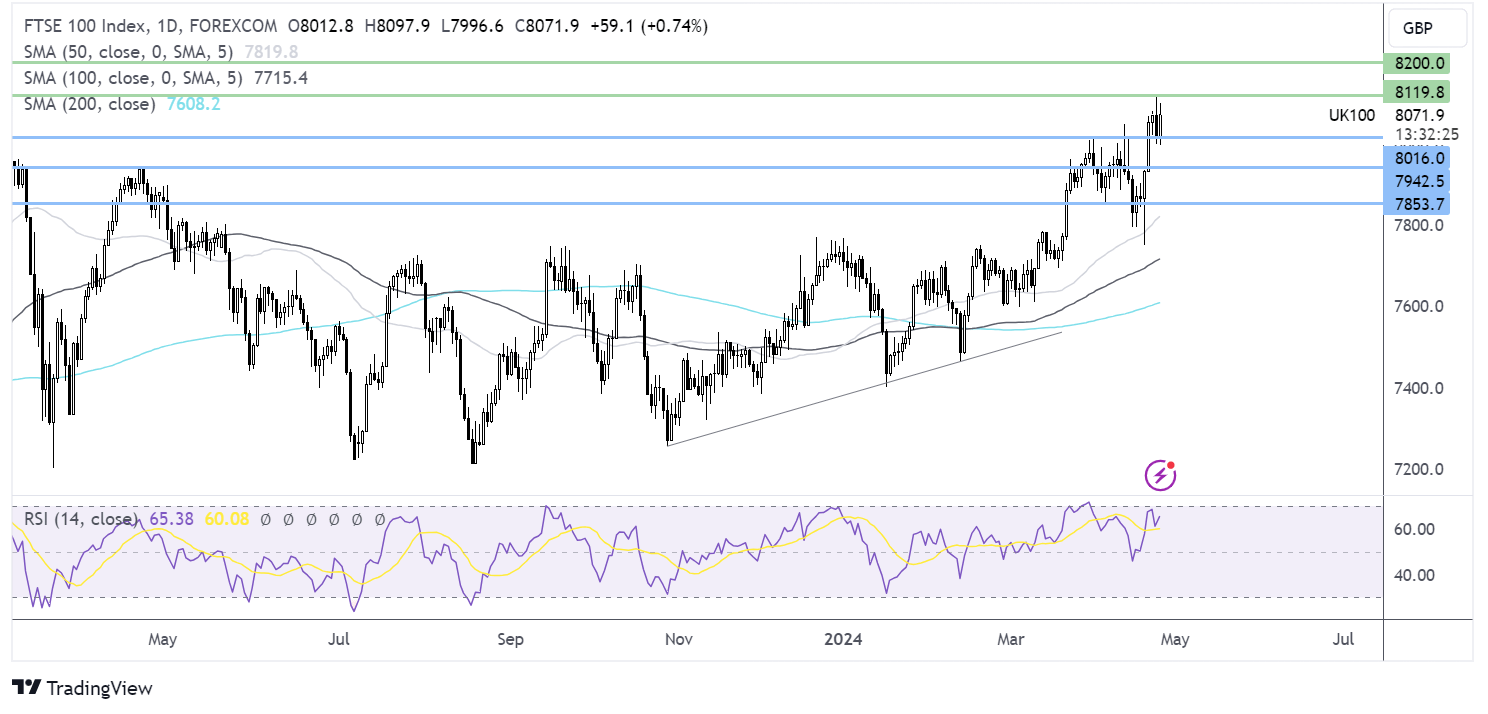Viewport: 1488px width, 714px height.
Task: Click the 7942.5 blue level label
Action: tap(1415, 181)
